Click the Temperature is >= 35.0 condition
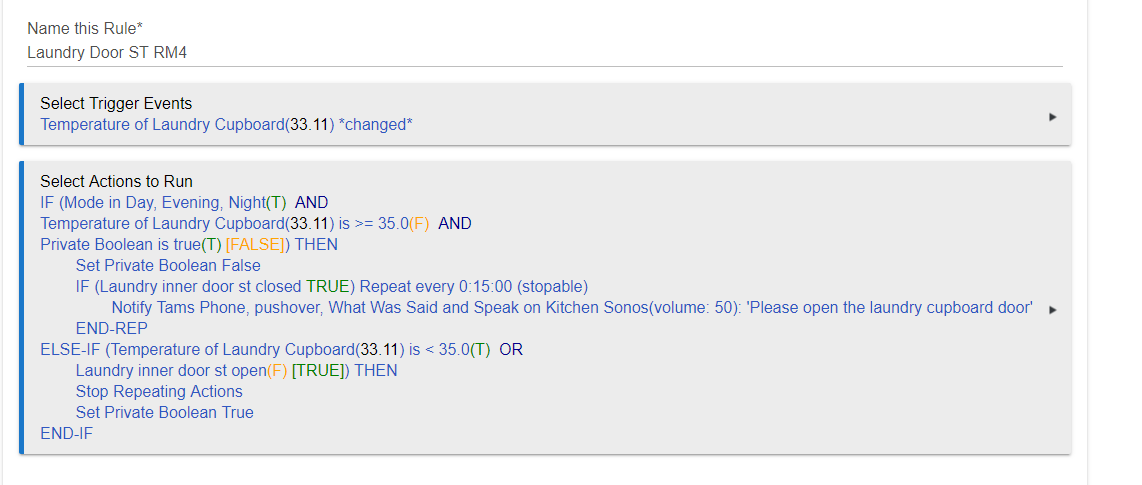Viewport: 1142px width, 485px height. [256, 224]
